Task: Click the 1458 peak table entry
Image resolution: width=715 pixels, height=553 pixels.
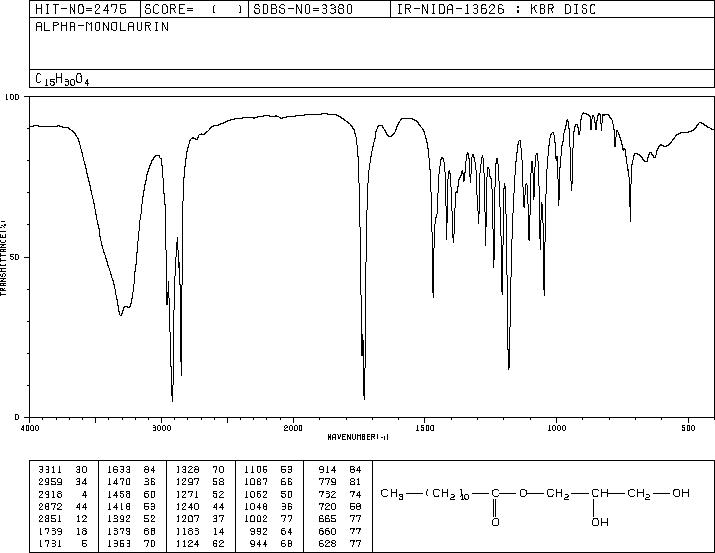Action: click(x=131, y=494)
